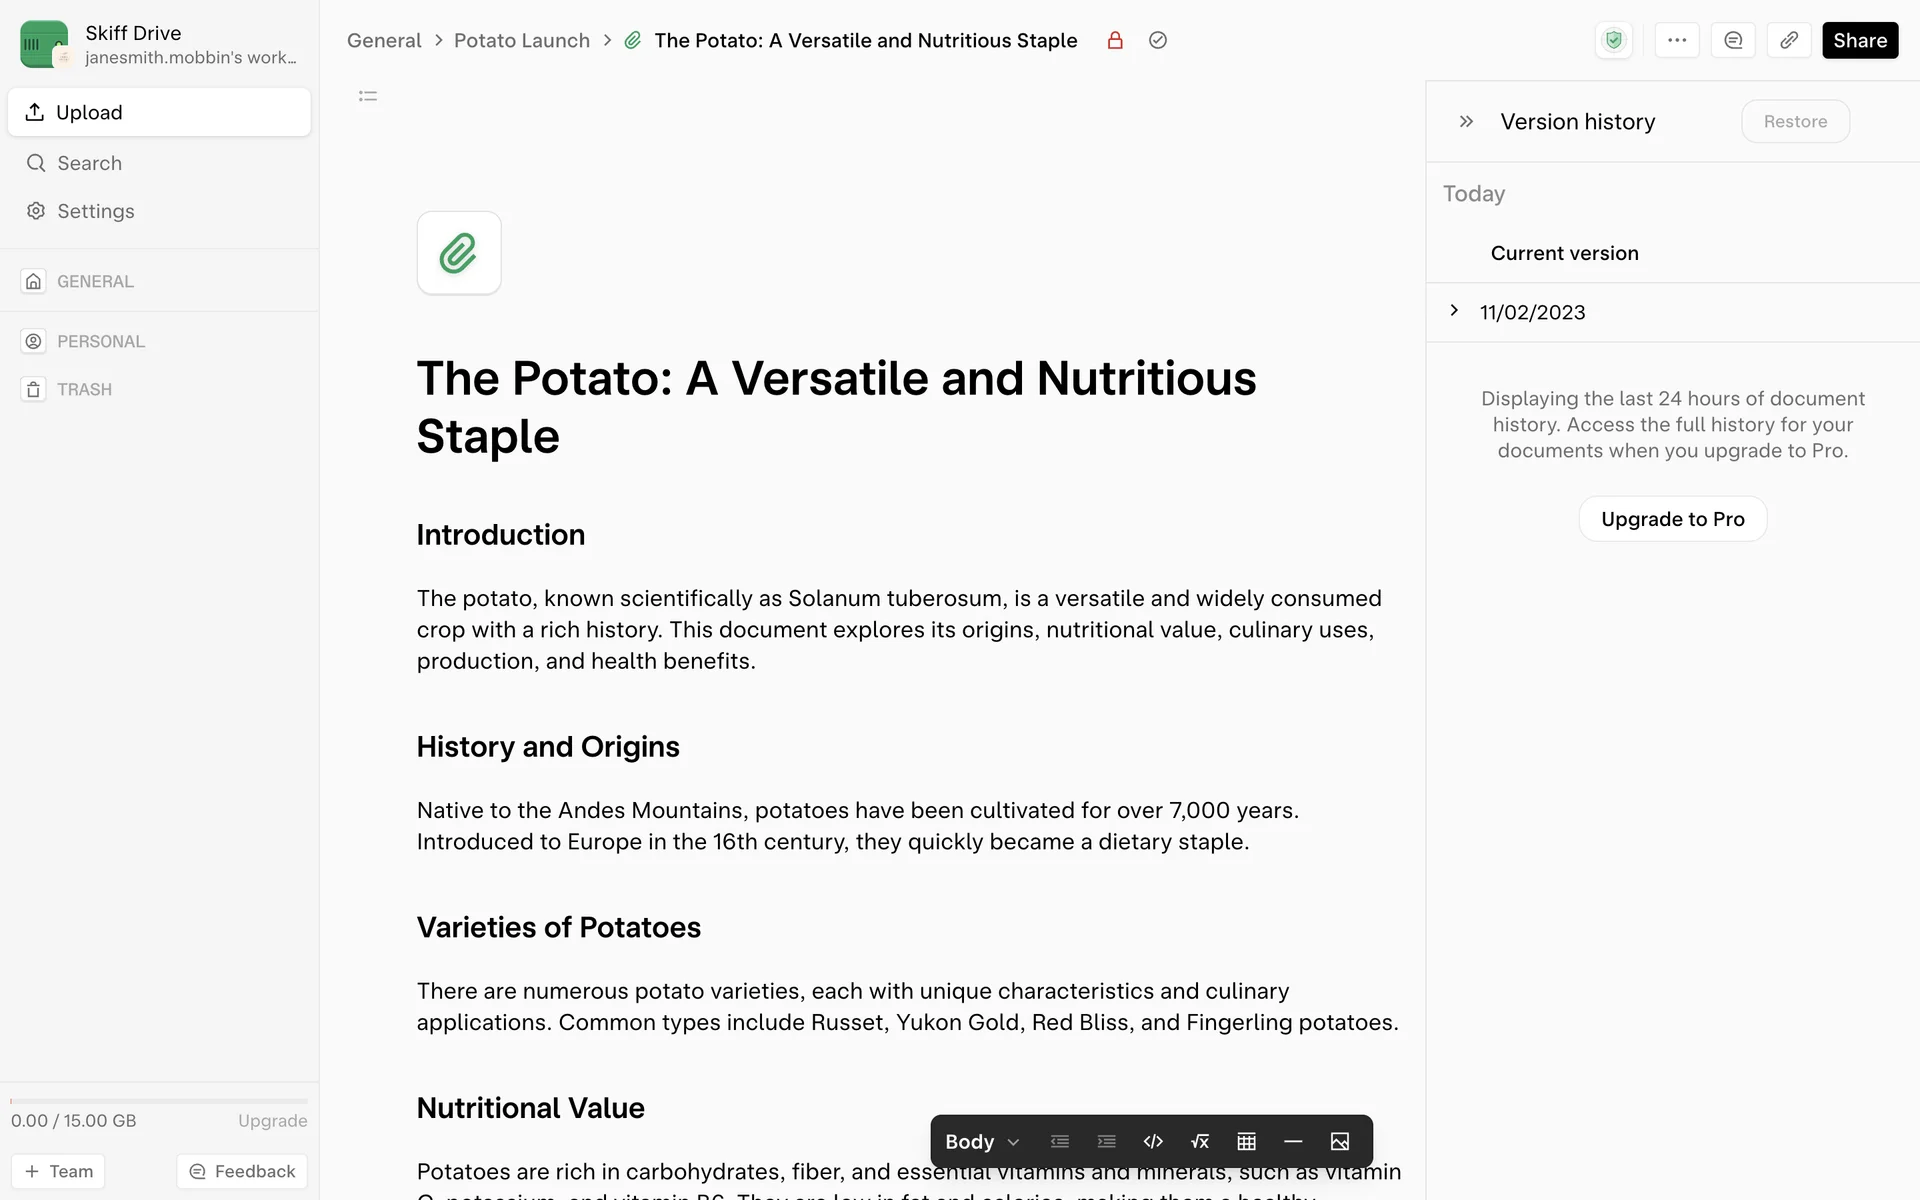1920x1200 pixels.
Task: Click the Share button
Action: [x=1859, y=40]
